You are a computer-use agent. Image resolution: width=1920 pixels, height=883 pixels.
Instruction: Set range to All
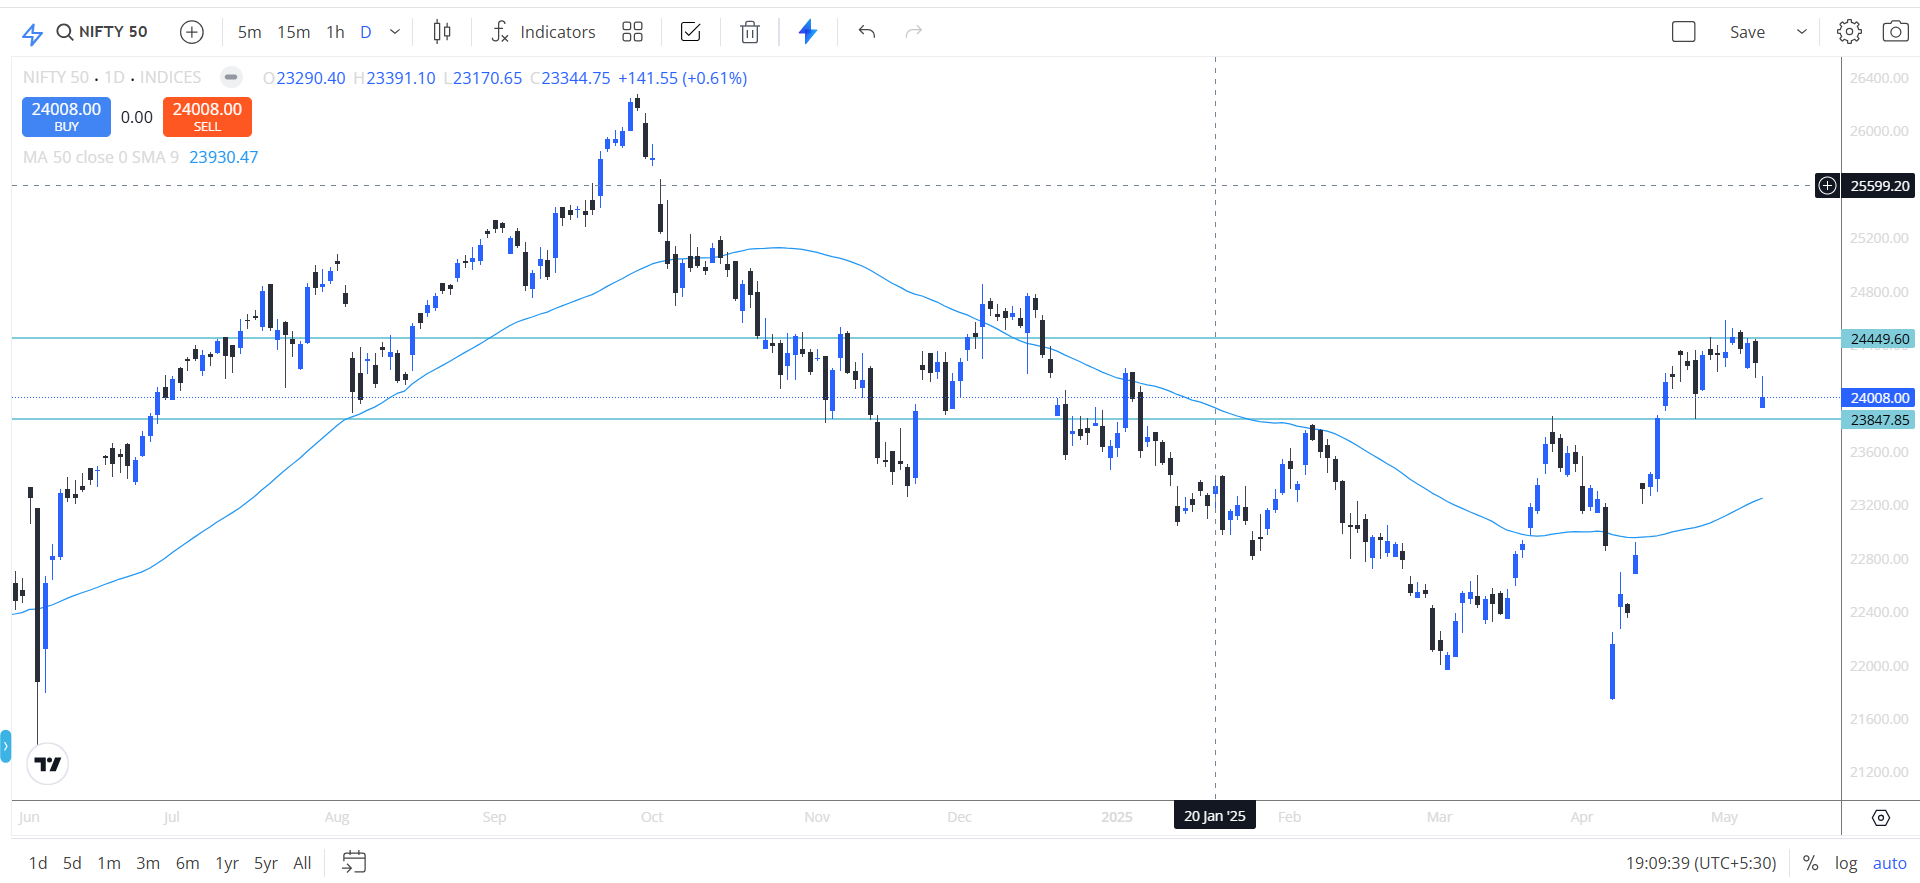pyautogui.click(x=302, y=863)
